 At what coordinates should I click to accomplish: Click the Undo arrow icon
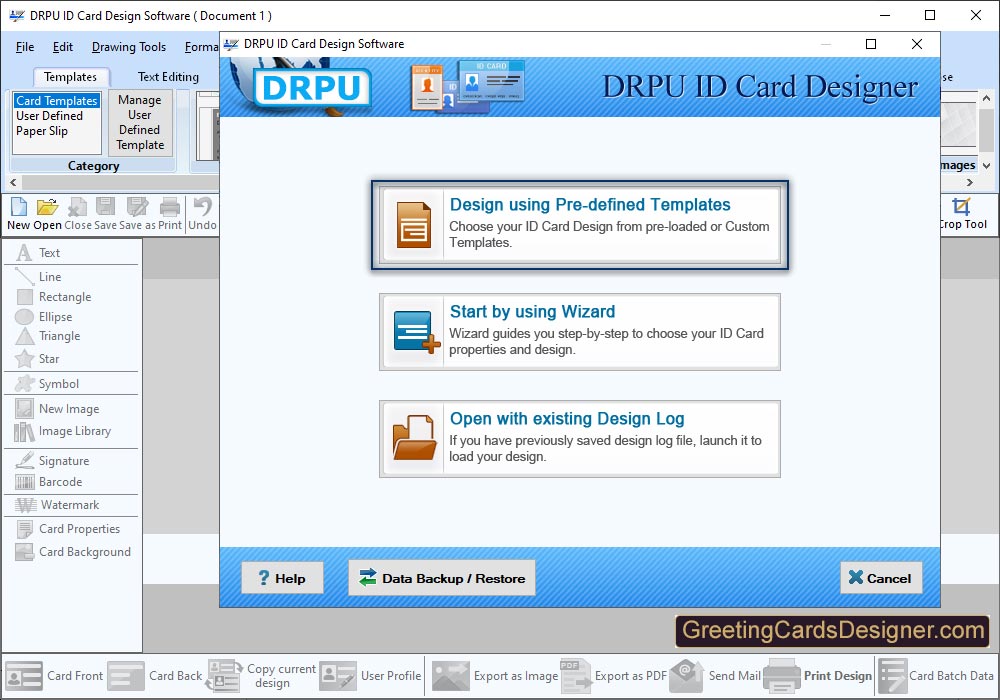point(202,207)
